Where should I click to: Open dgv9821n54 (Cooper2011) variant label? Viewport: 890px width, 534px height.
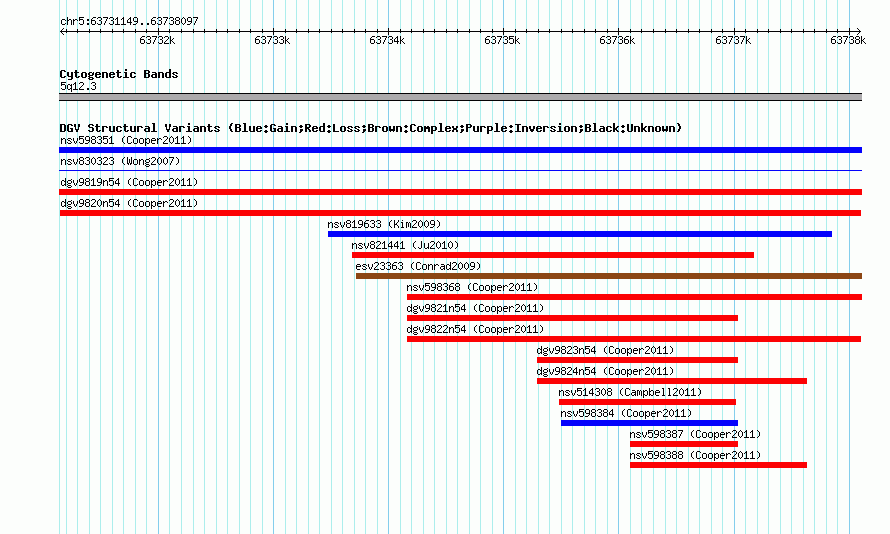click(x=475, y=308)
